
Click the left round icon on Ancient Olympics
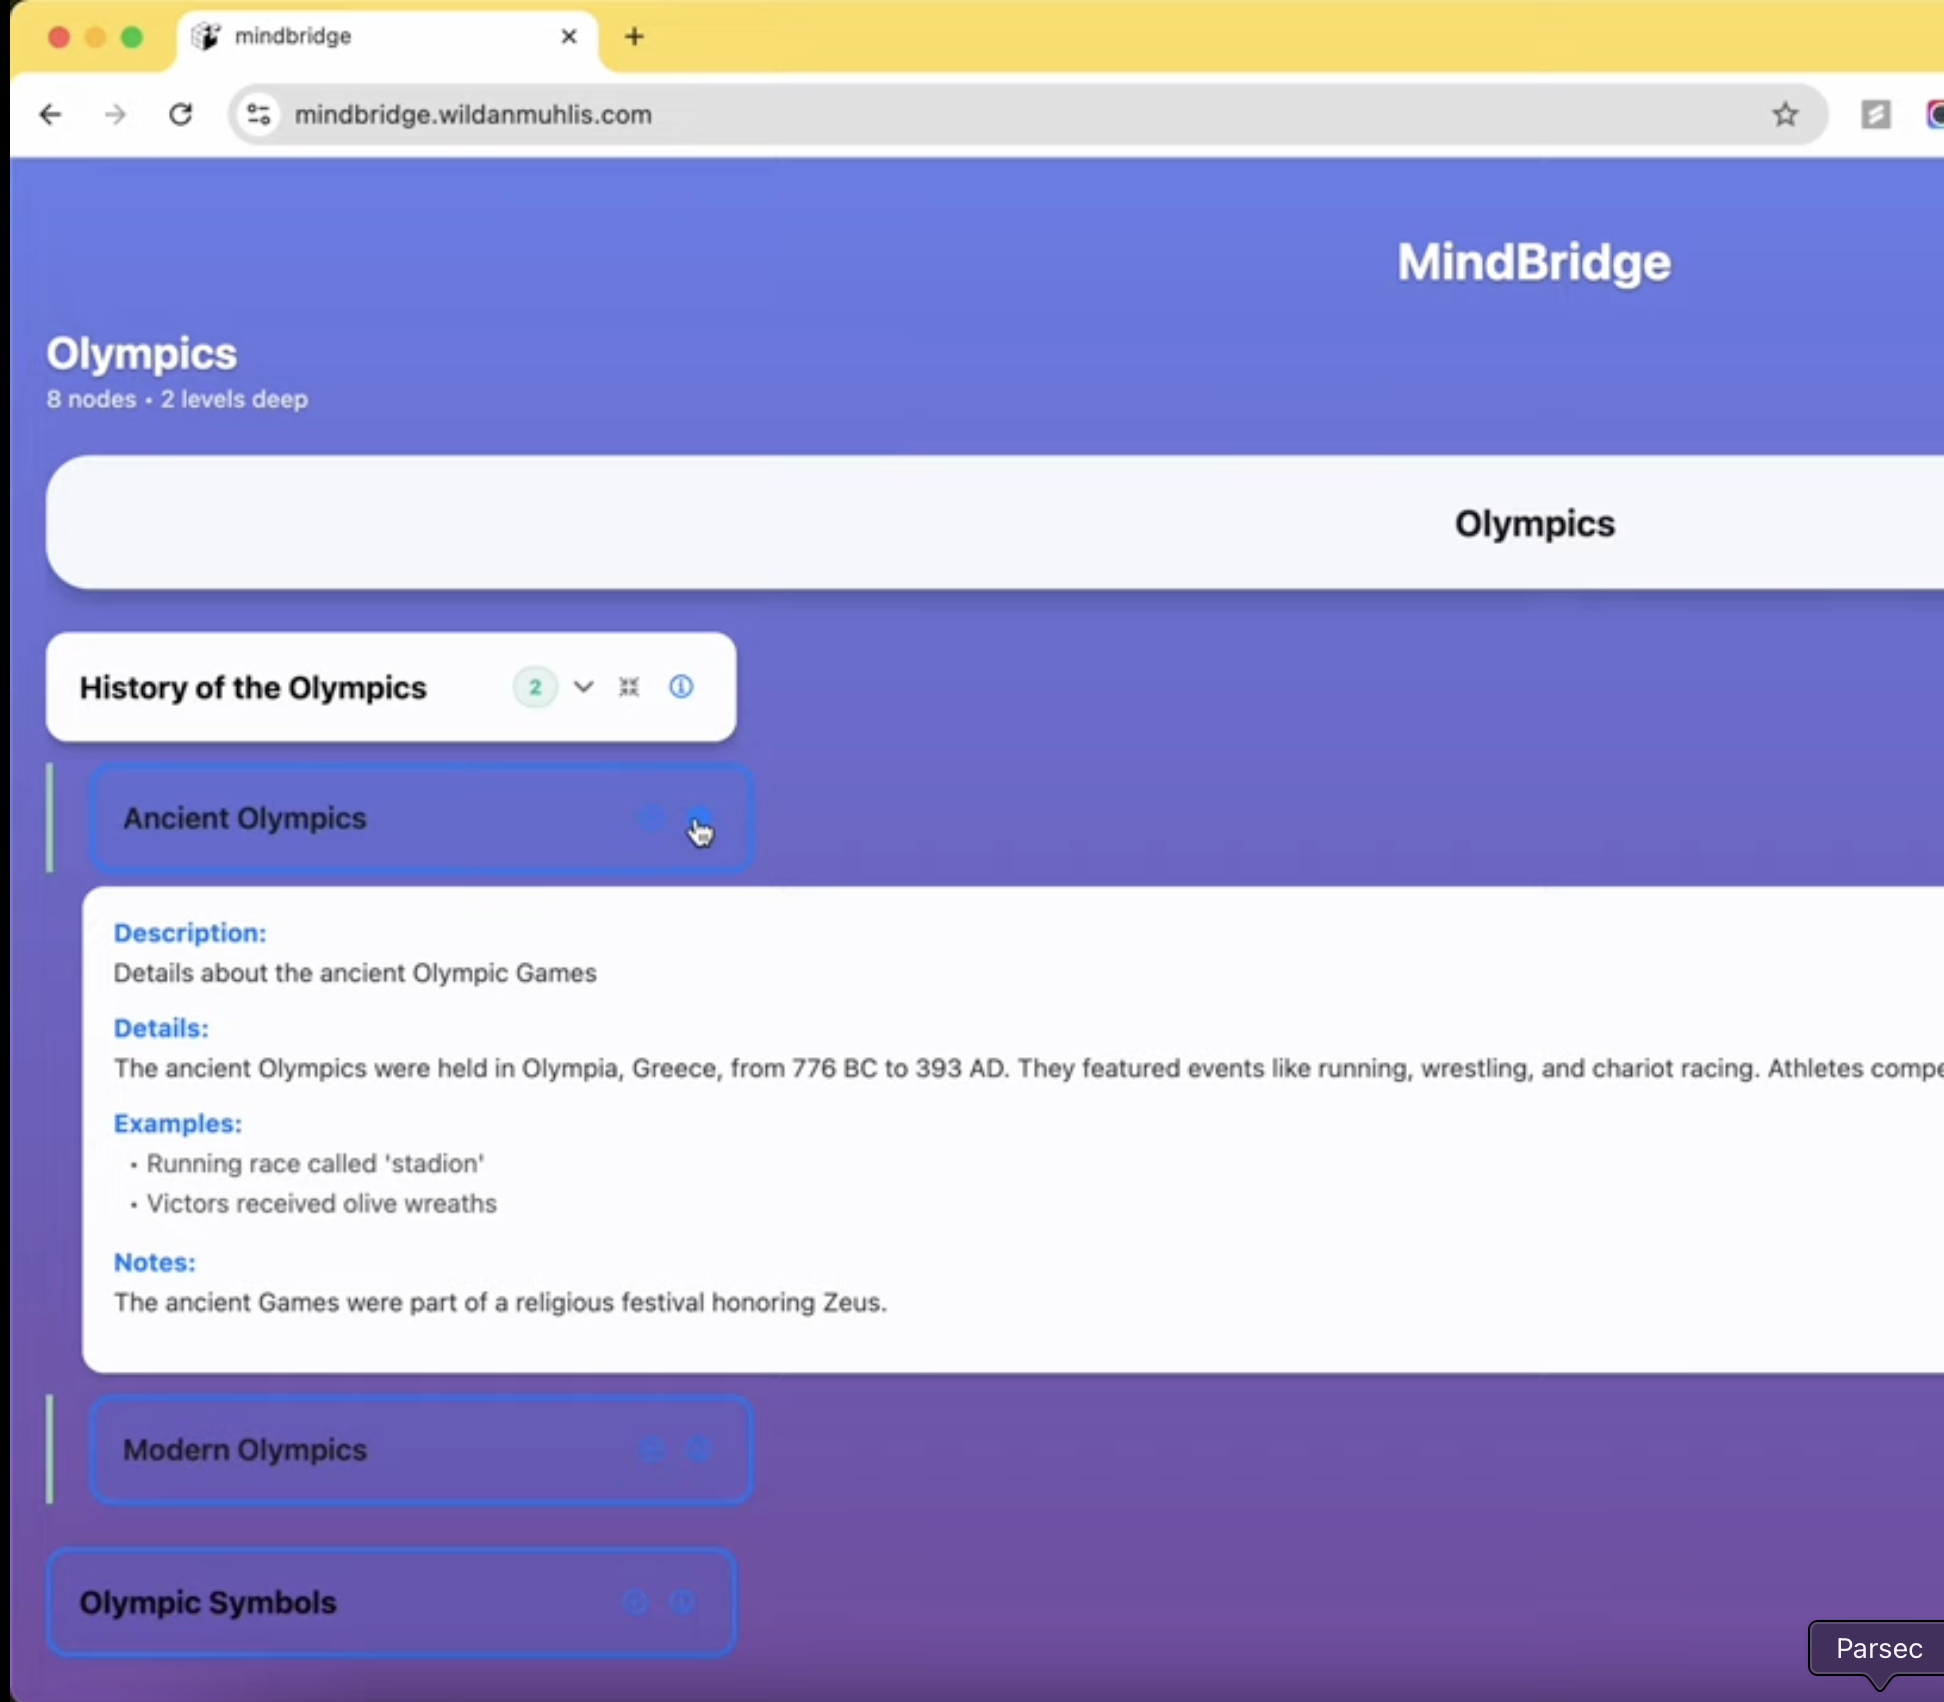point(651,818)
